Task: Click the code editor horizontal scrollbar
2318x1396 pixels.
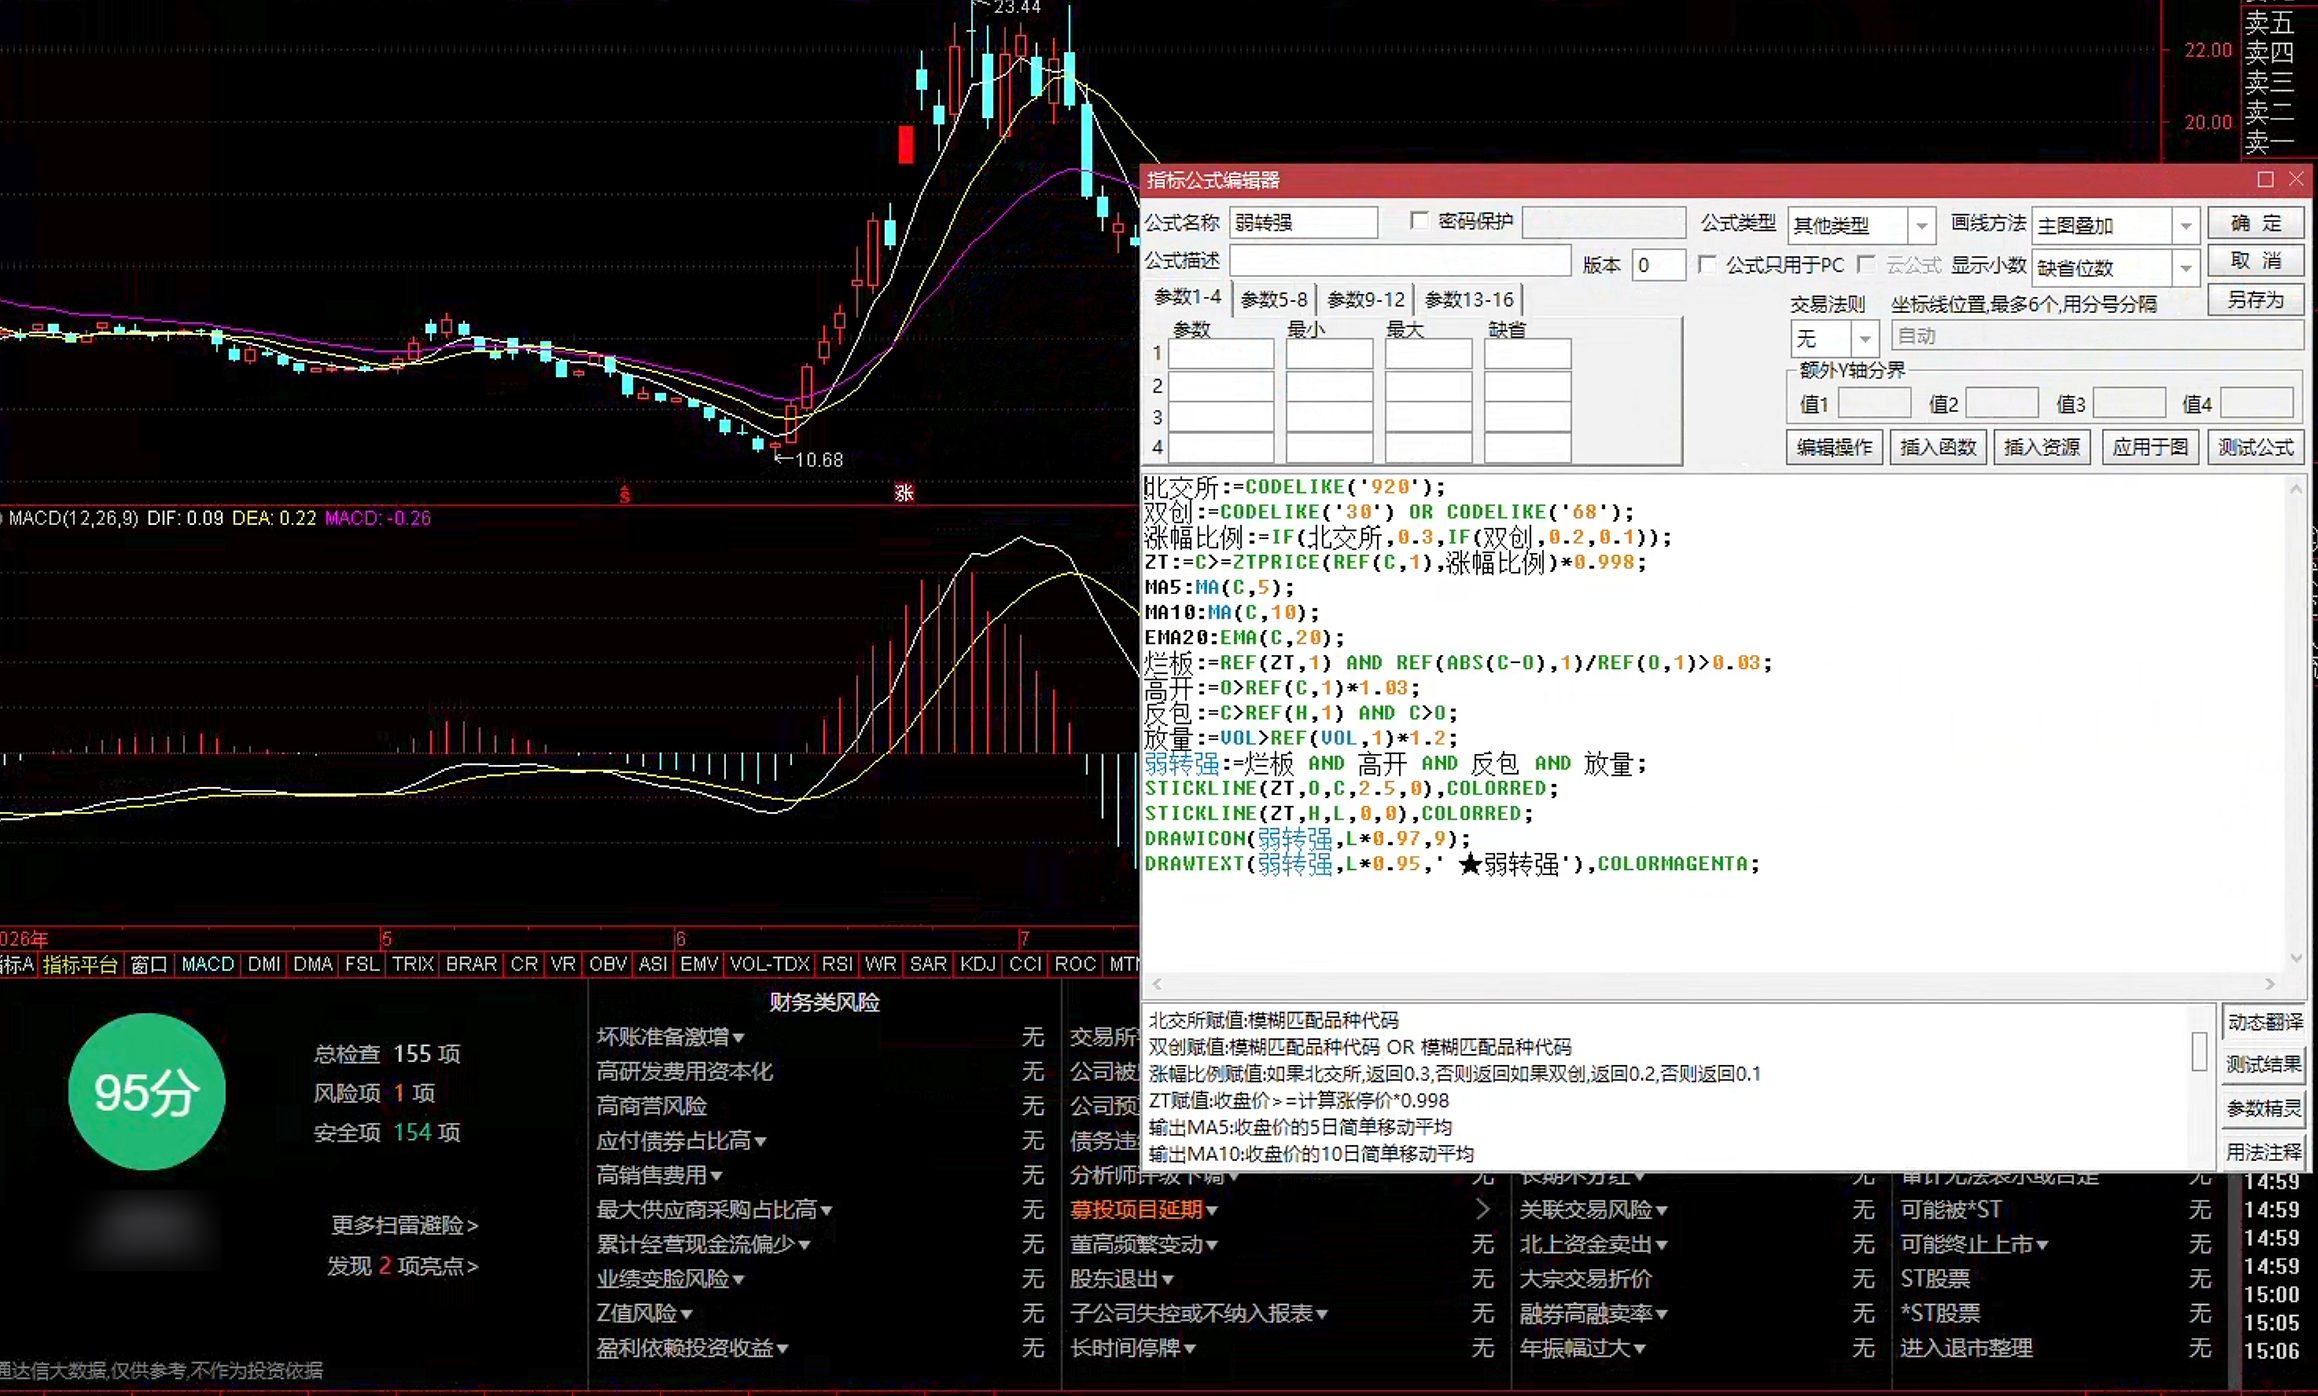Action: pyautogui.click(x=1712, y=984)
